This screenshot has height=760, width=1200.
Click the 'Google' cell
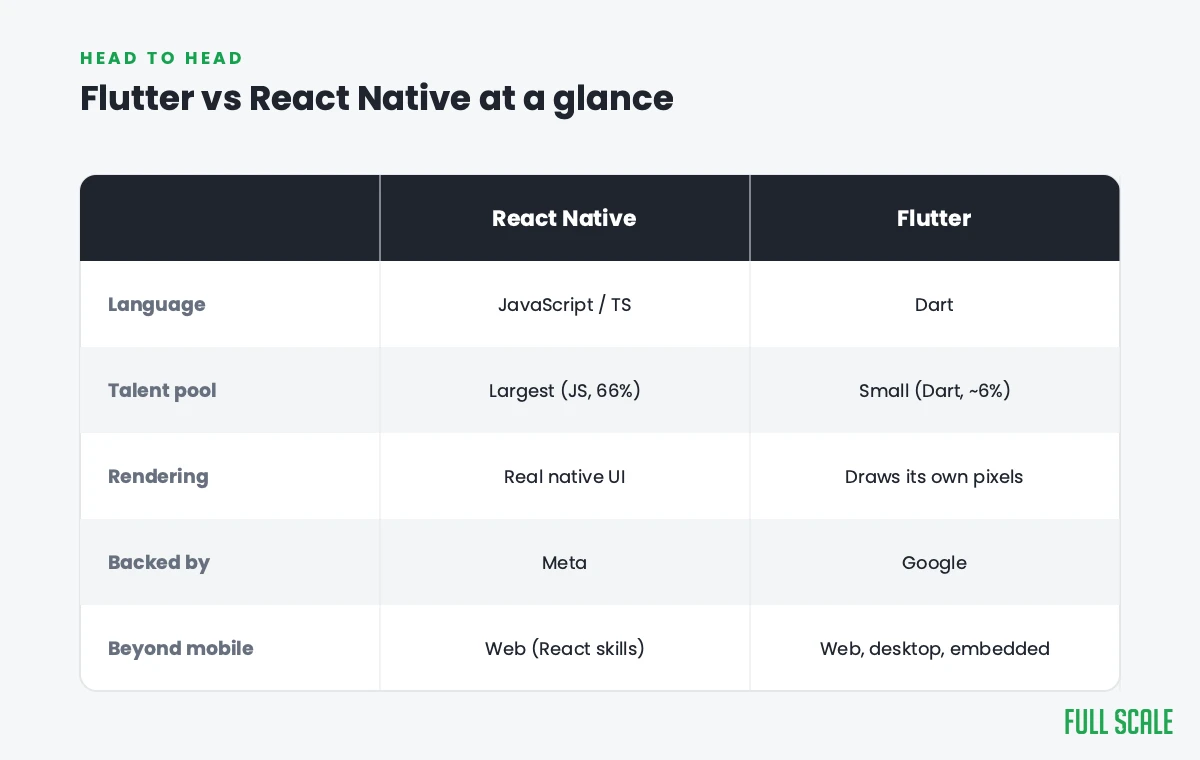click(934, 562)
